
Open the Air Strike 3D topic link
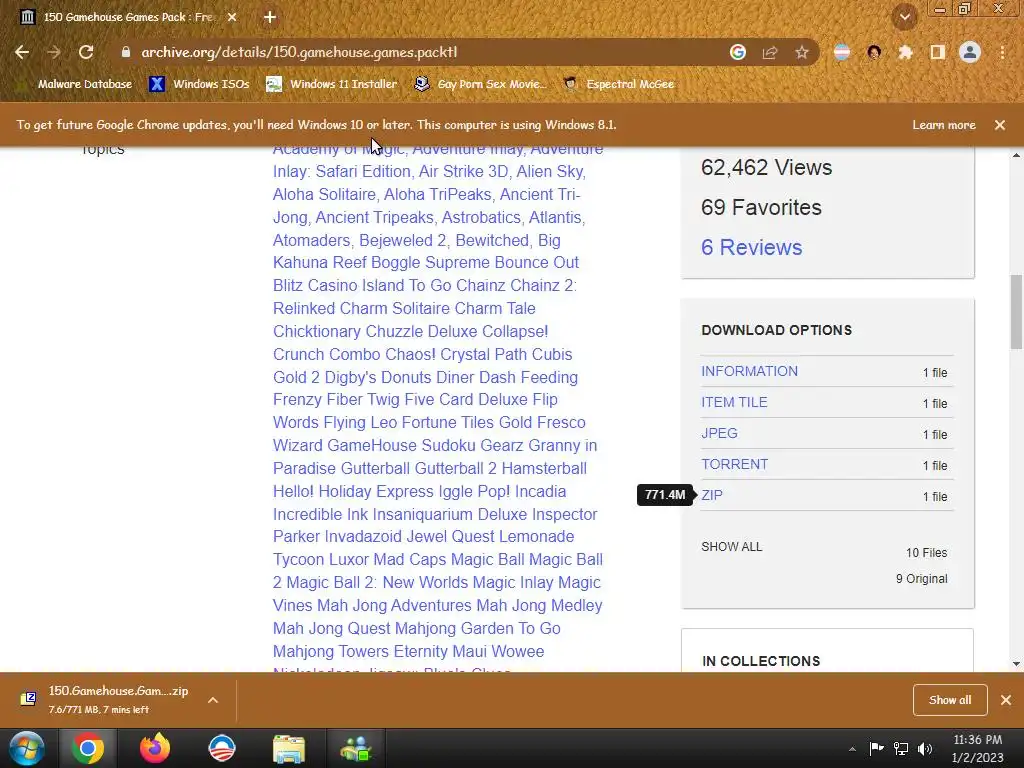coord(463,172)
